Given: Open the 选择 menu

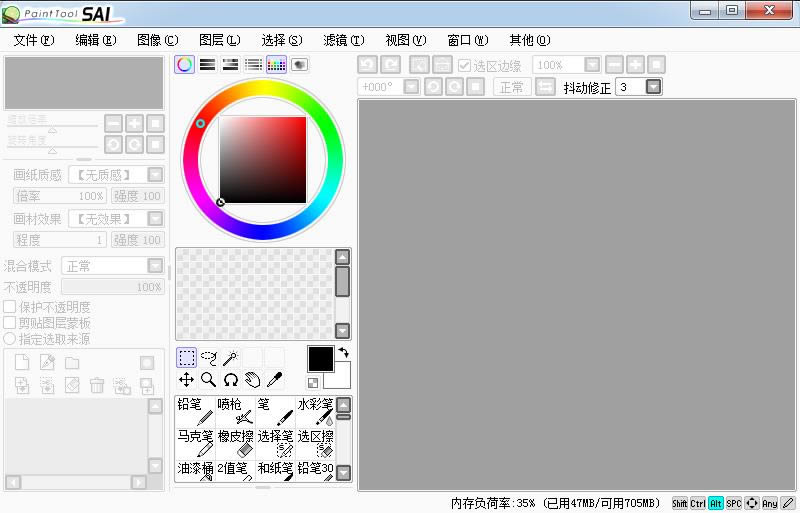Looking at the screenshot, I should (282, 40).
